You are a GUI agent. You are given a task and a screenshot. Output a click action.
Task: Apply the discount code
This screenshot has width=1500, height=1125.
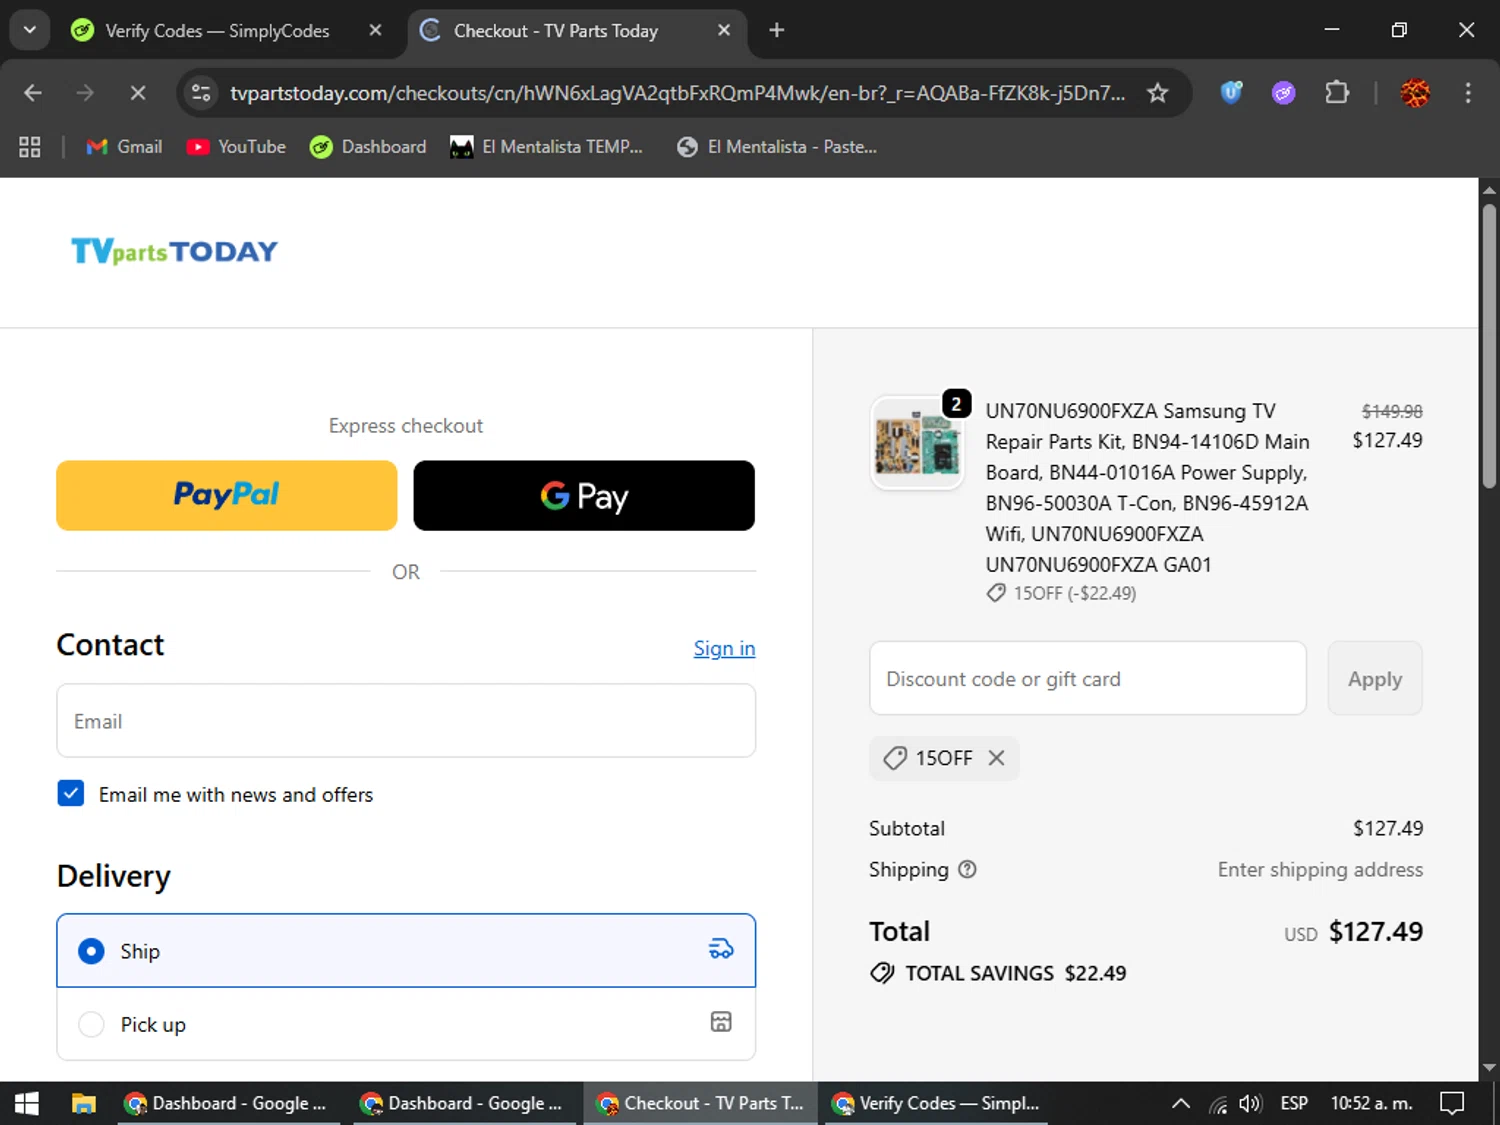pos(1375,678)
